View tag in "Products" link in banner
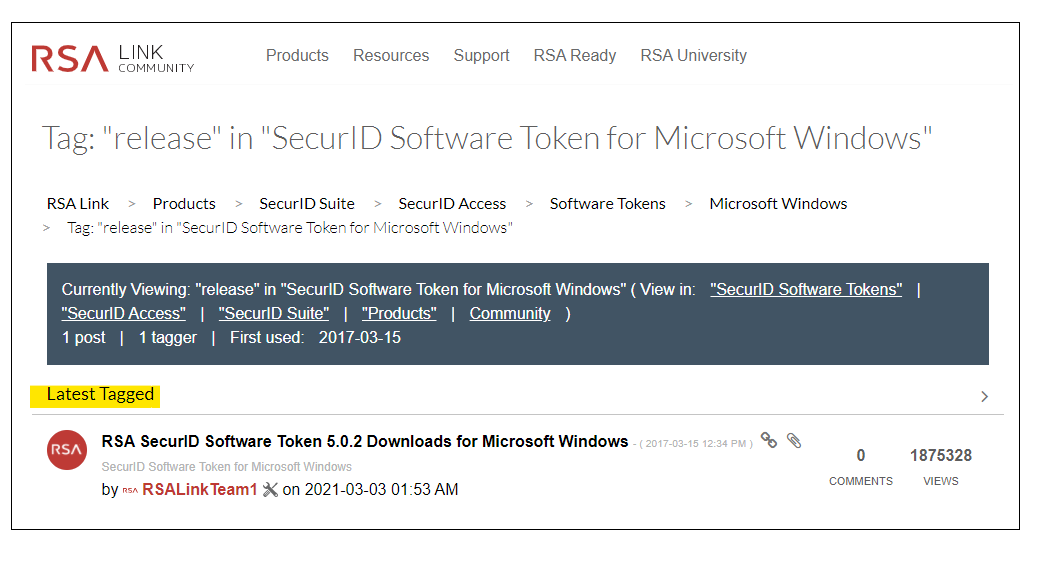This screenshot has width=1042, height=562. [399, 314]
